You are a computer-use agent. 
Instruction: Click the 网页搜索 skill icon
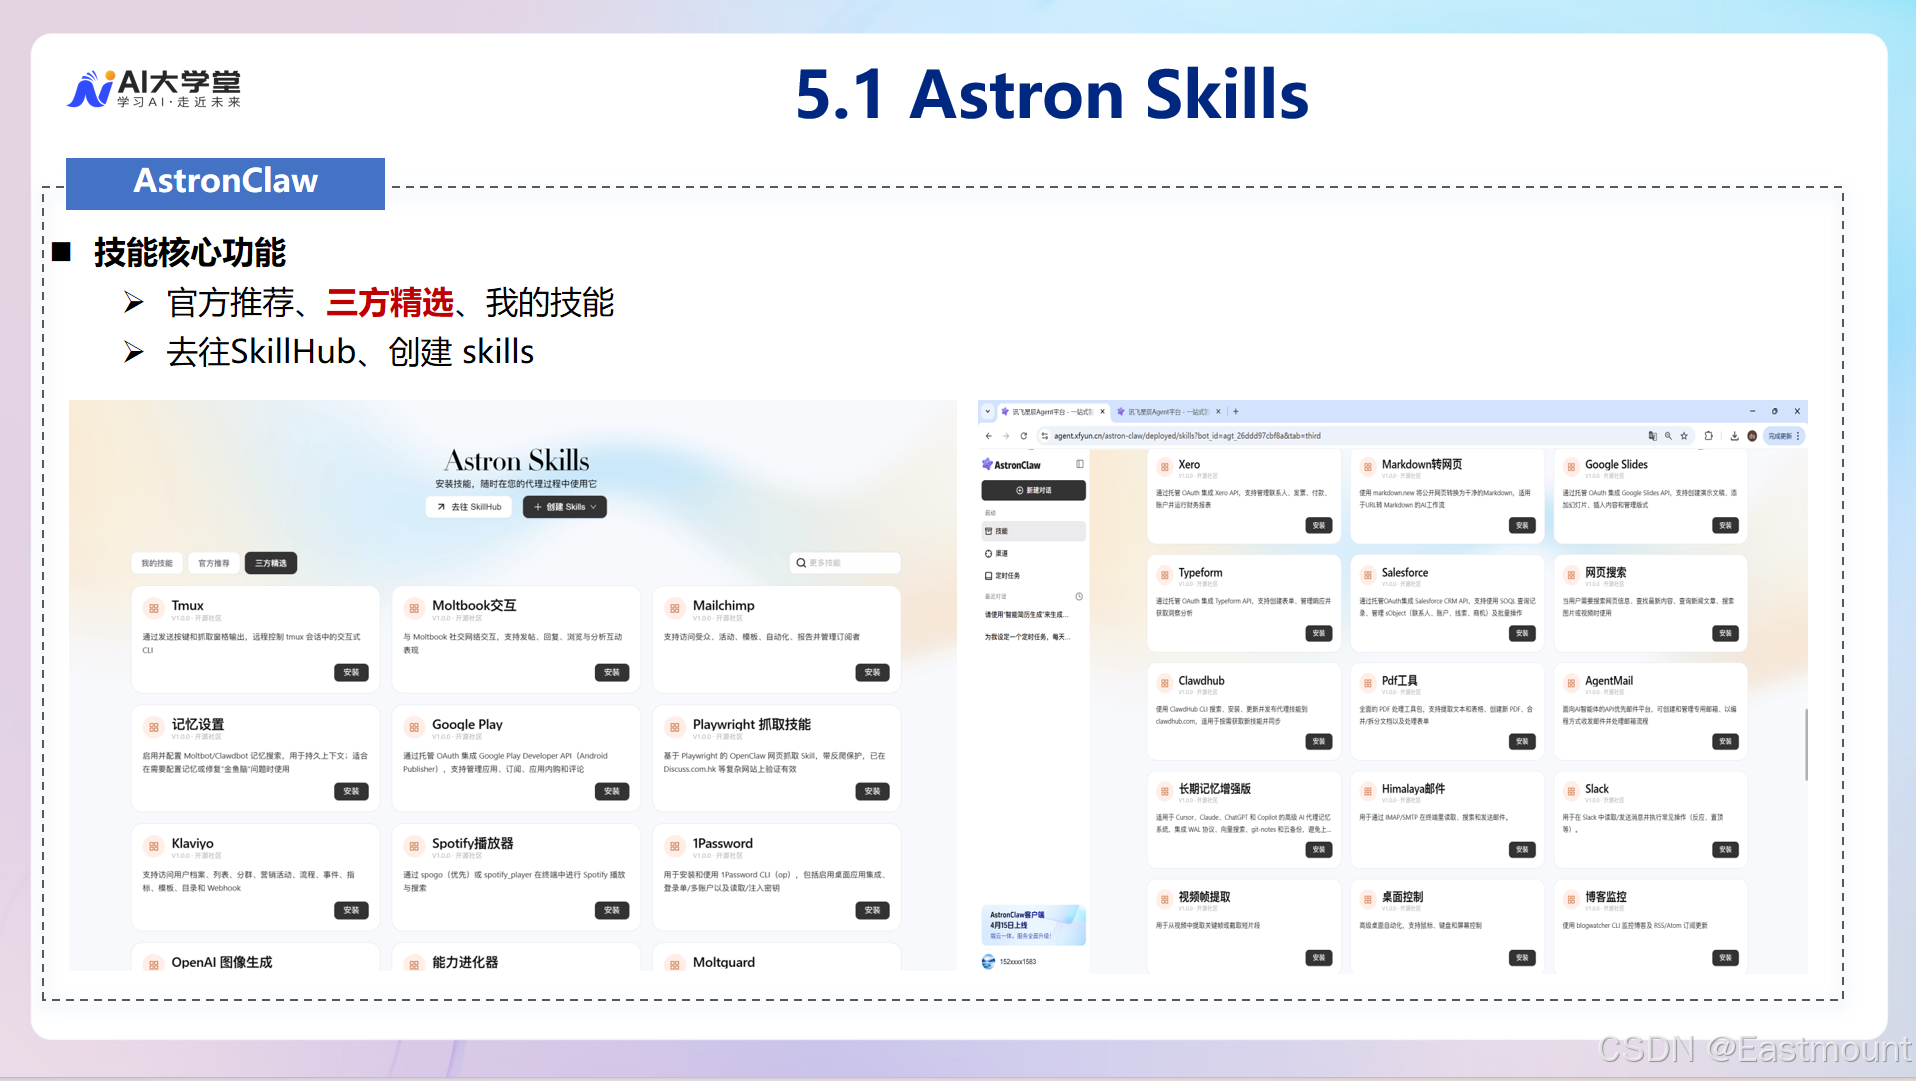pos(1571,575)
